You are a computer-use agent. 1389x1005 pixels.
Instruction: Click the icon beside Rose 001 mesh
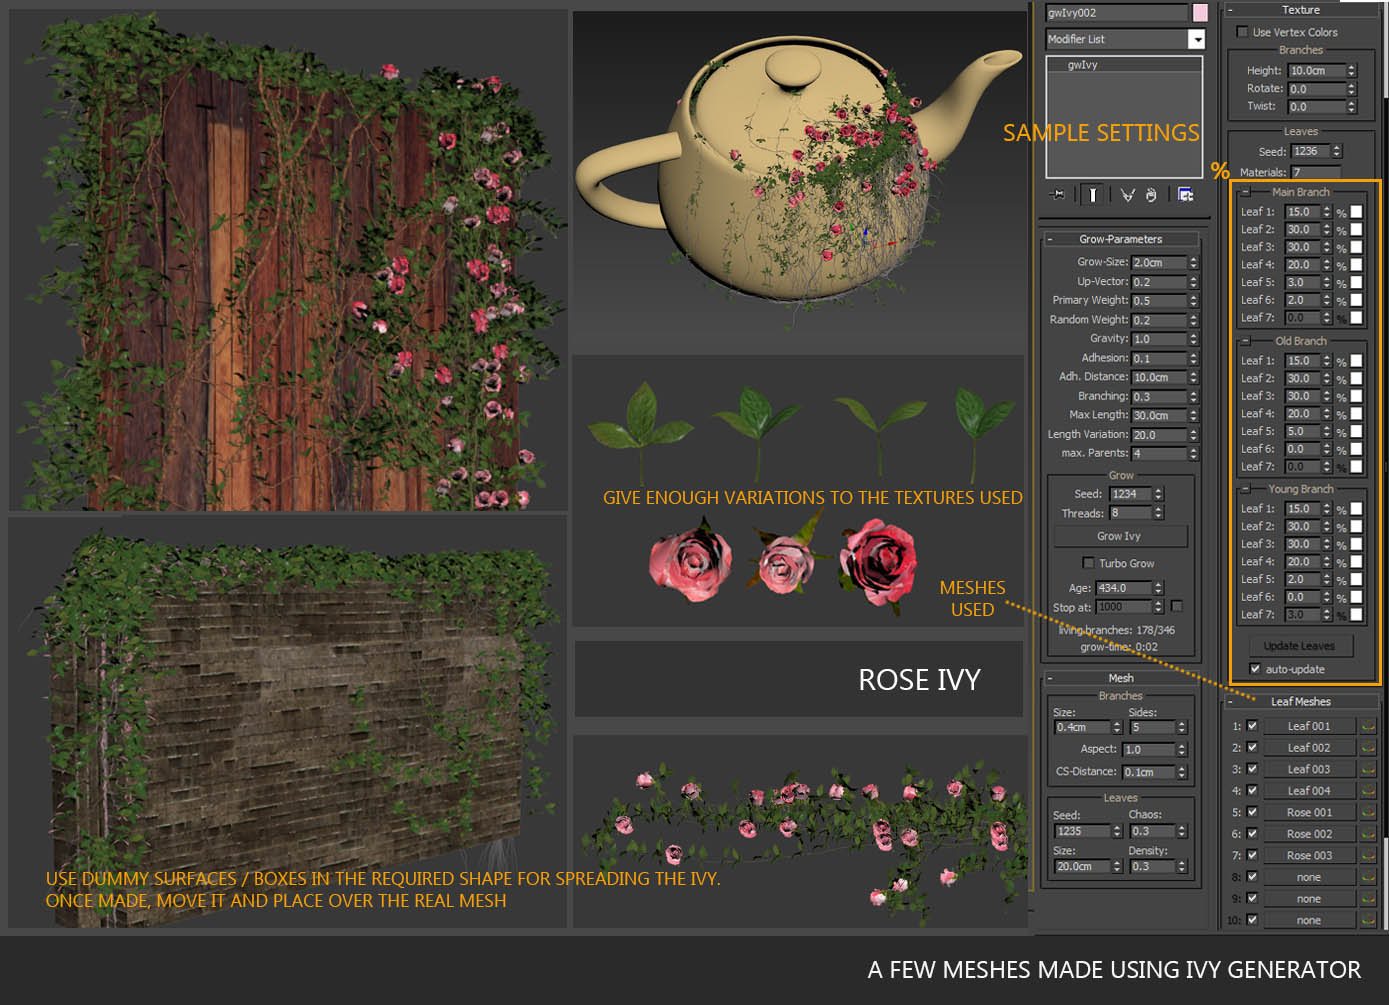[x=1368, y=813]
